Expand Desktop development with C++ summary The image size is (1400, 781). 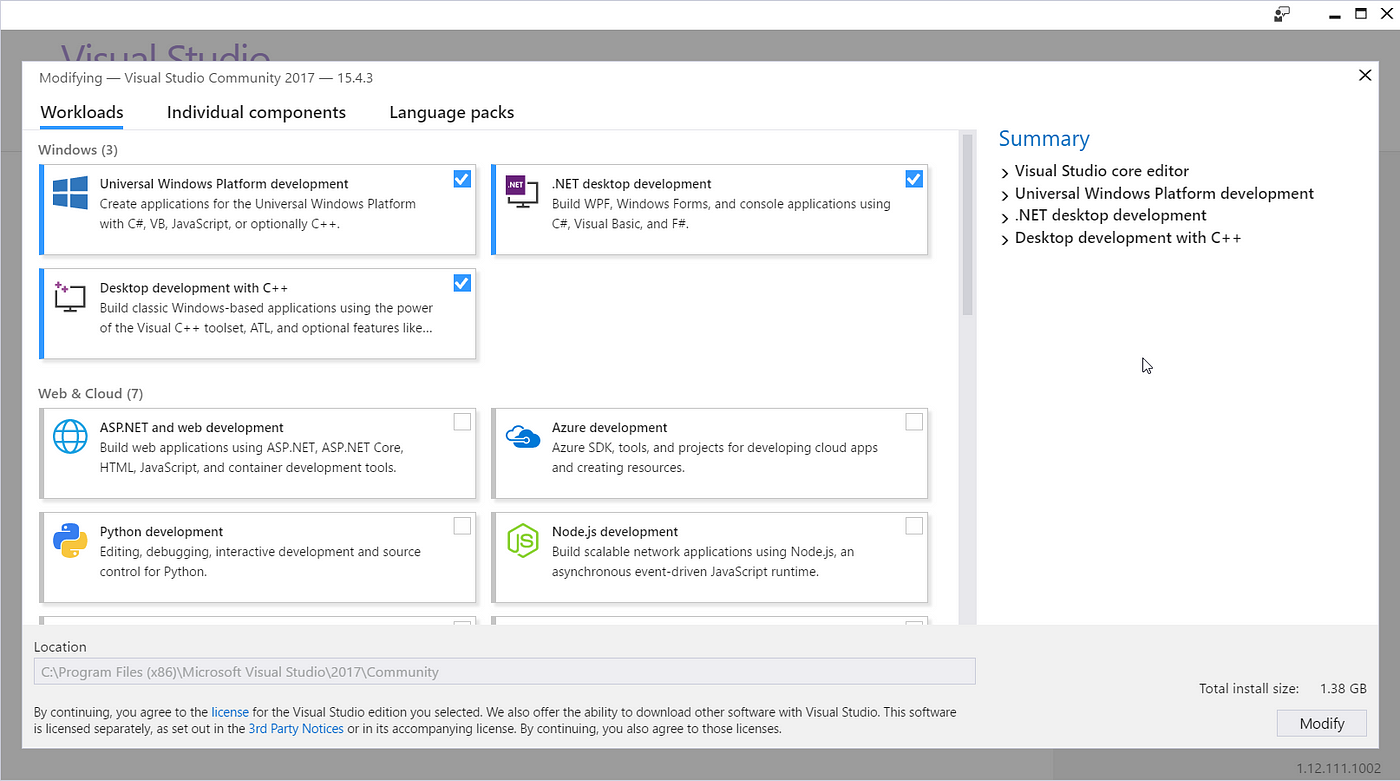1005,239
